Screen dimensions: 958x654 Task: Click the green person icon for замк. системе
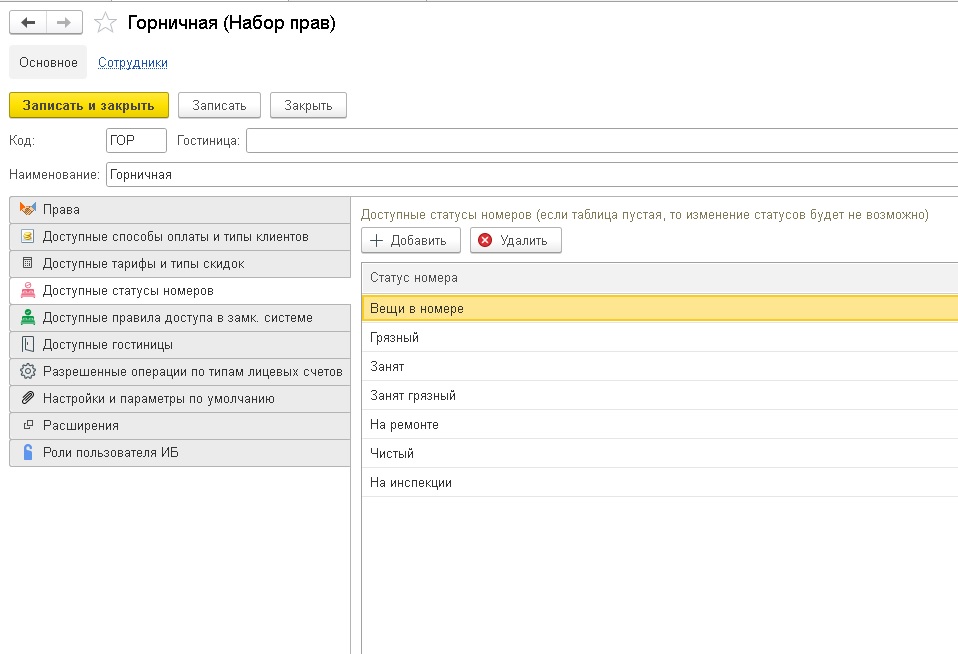pos(28,318)
